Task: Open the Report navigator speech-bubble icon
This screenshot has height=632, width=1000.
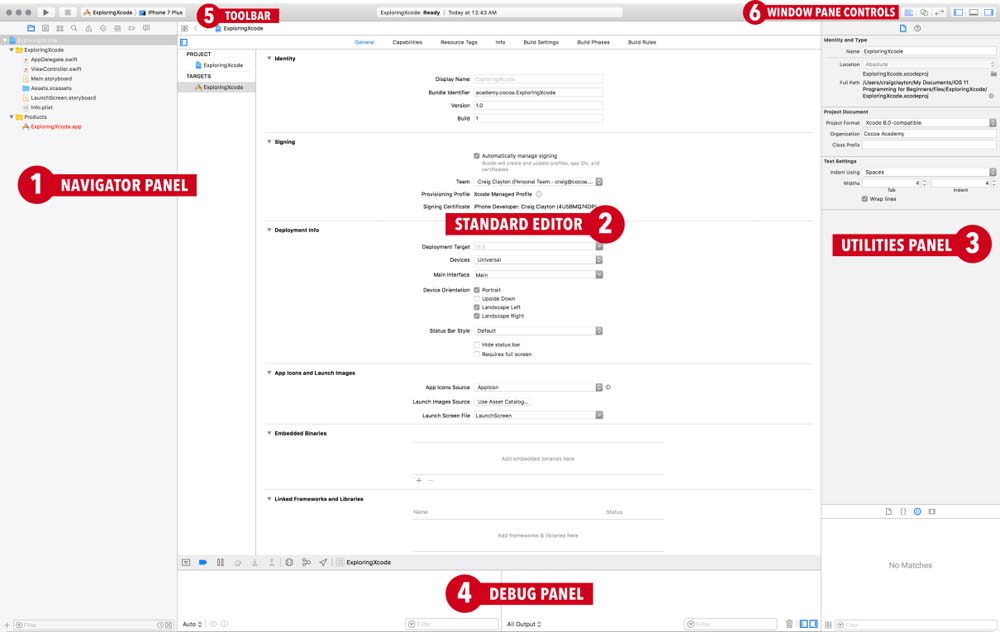Action: 146,28
